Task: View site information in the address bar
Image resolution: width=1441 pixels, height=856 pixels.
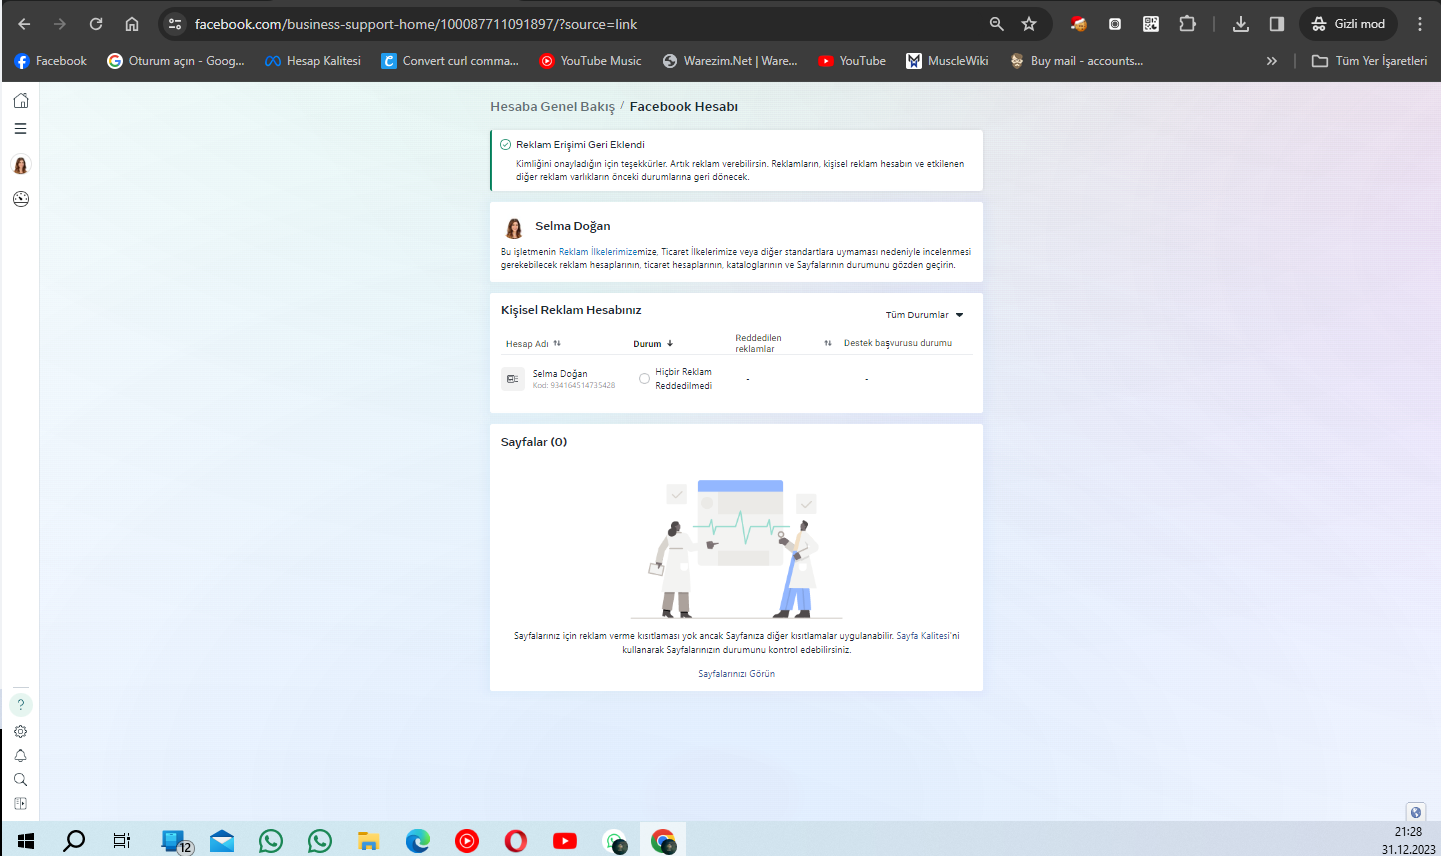Action: pyautogui.click(x=175, y=24)
